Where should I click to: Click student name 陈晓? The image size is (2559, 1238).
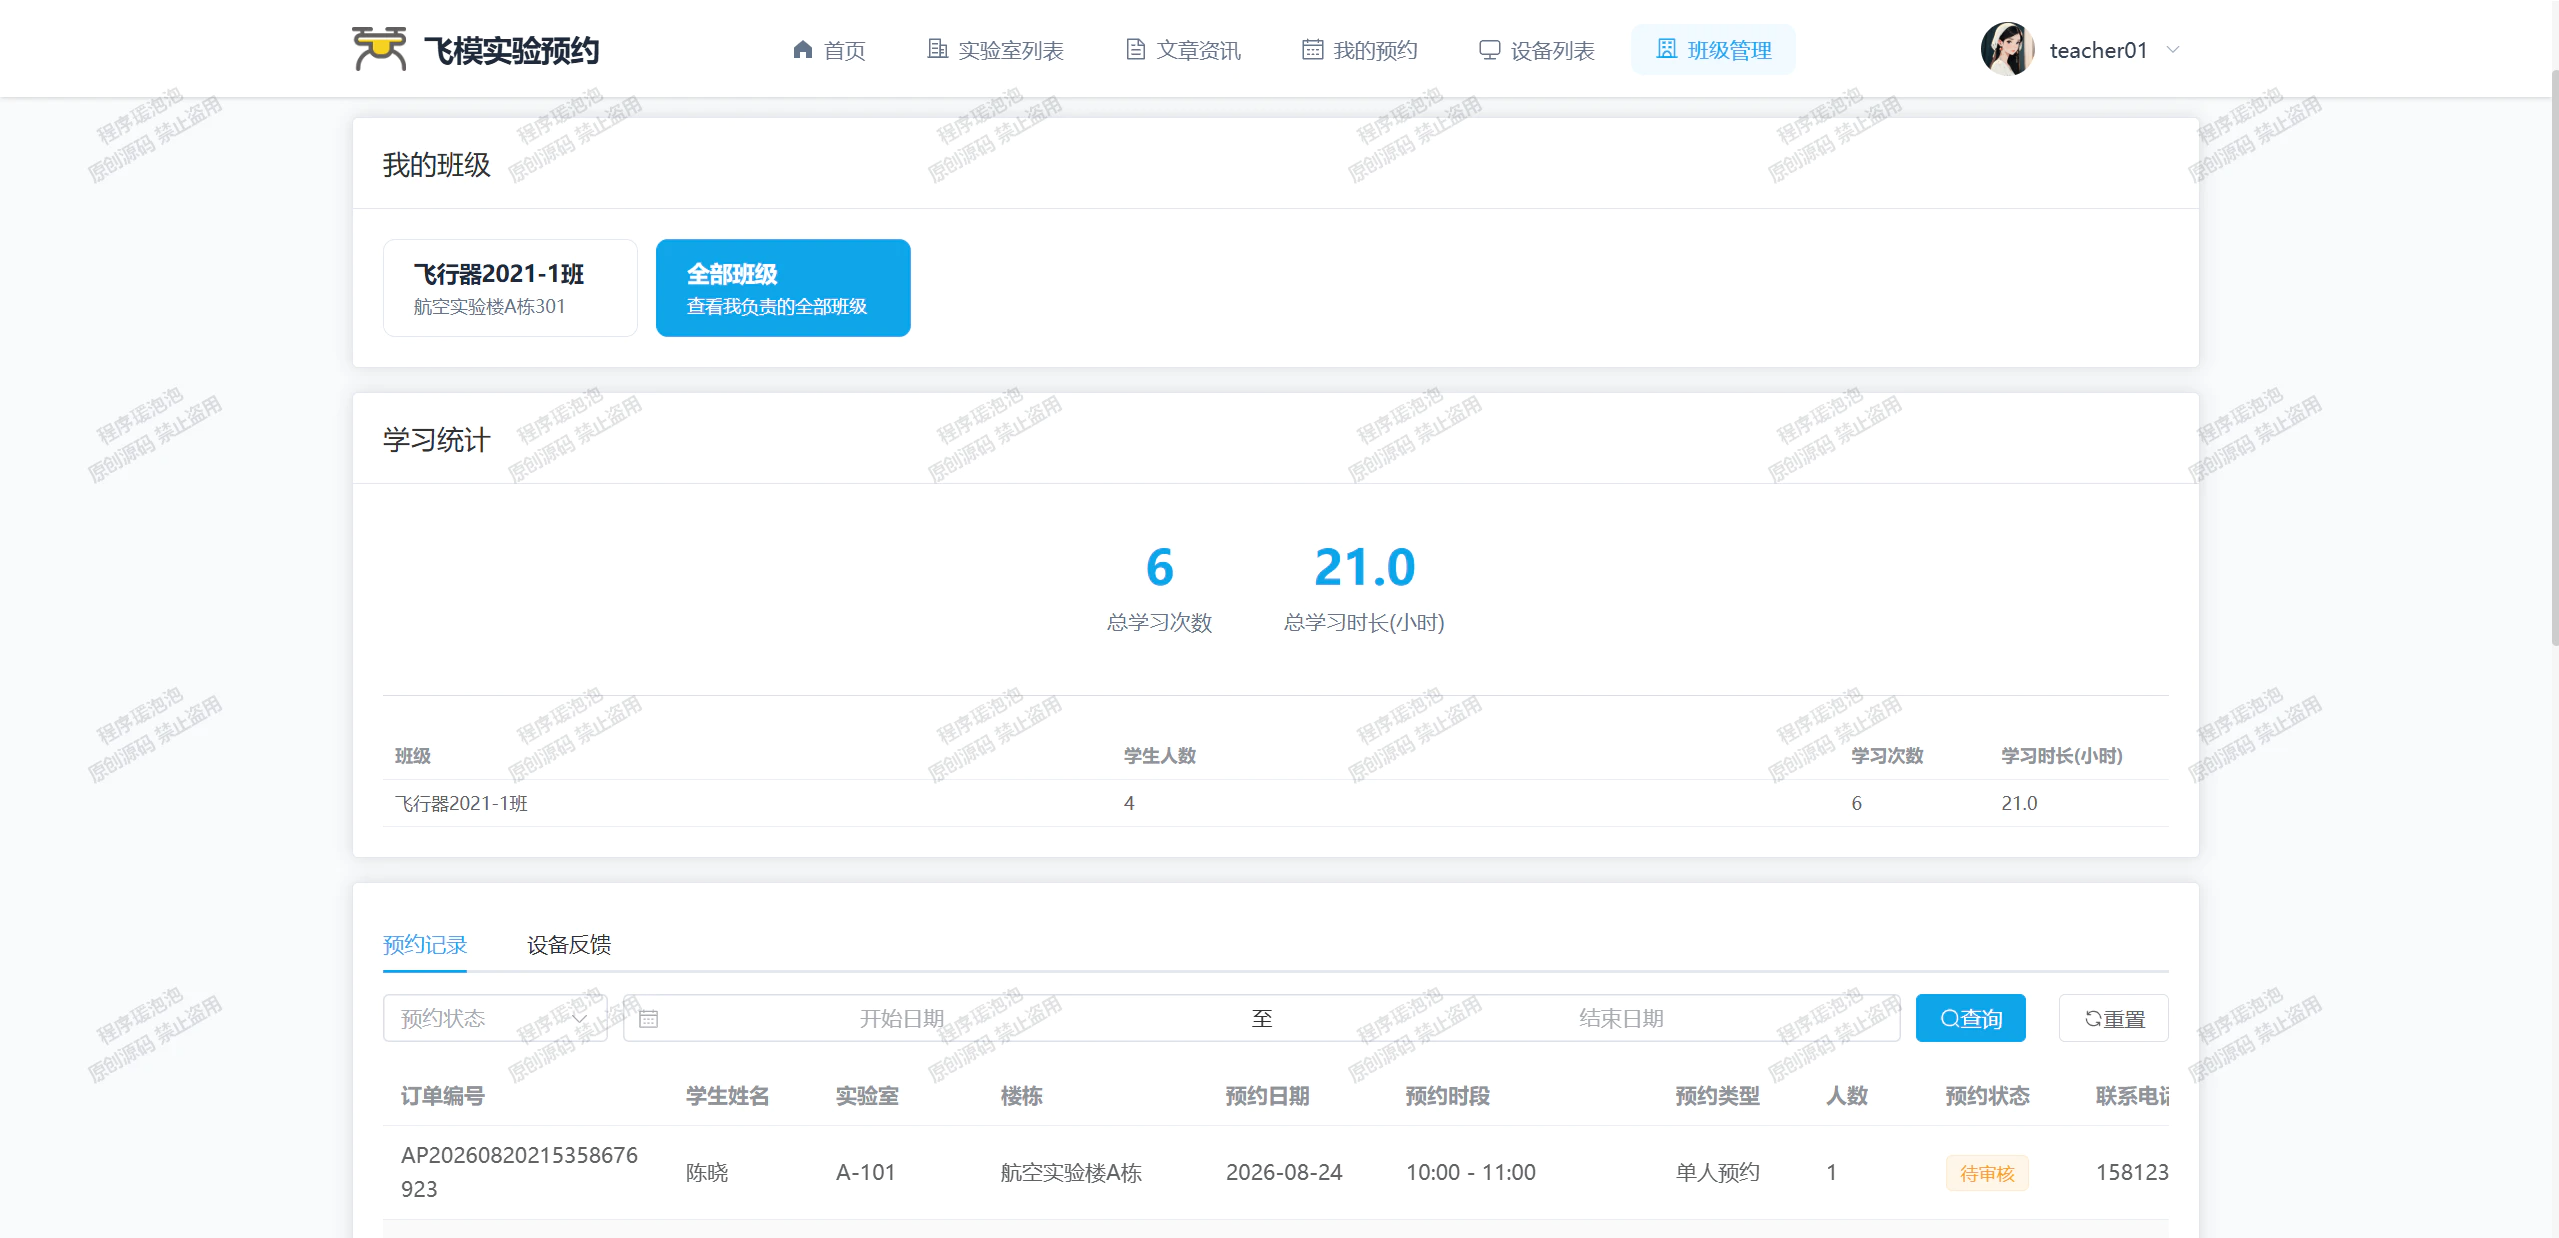pyautogui.click(x=707, y=1172)
